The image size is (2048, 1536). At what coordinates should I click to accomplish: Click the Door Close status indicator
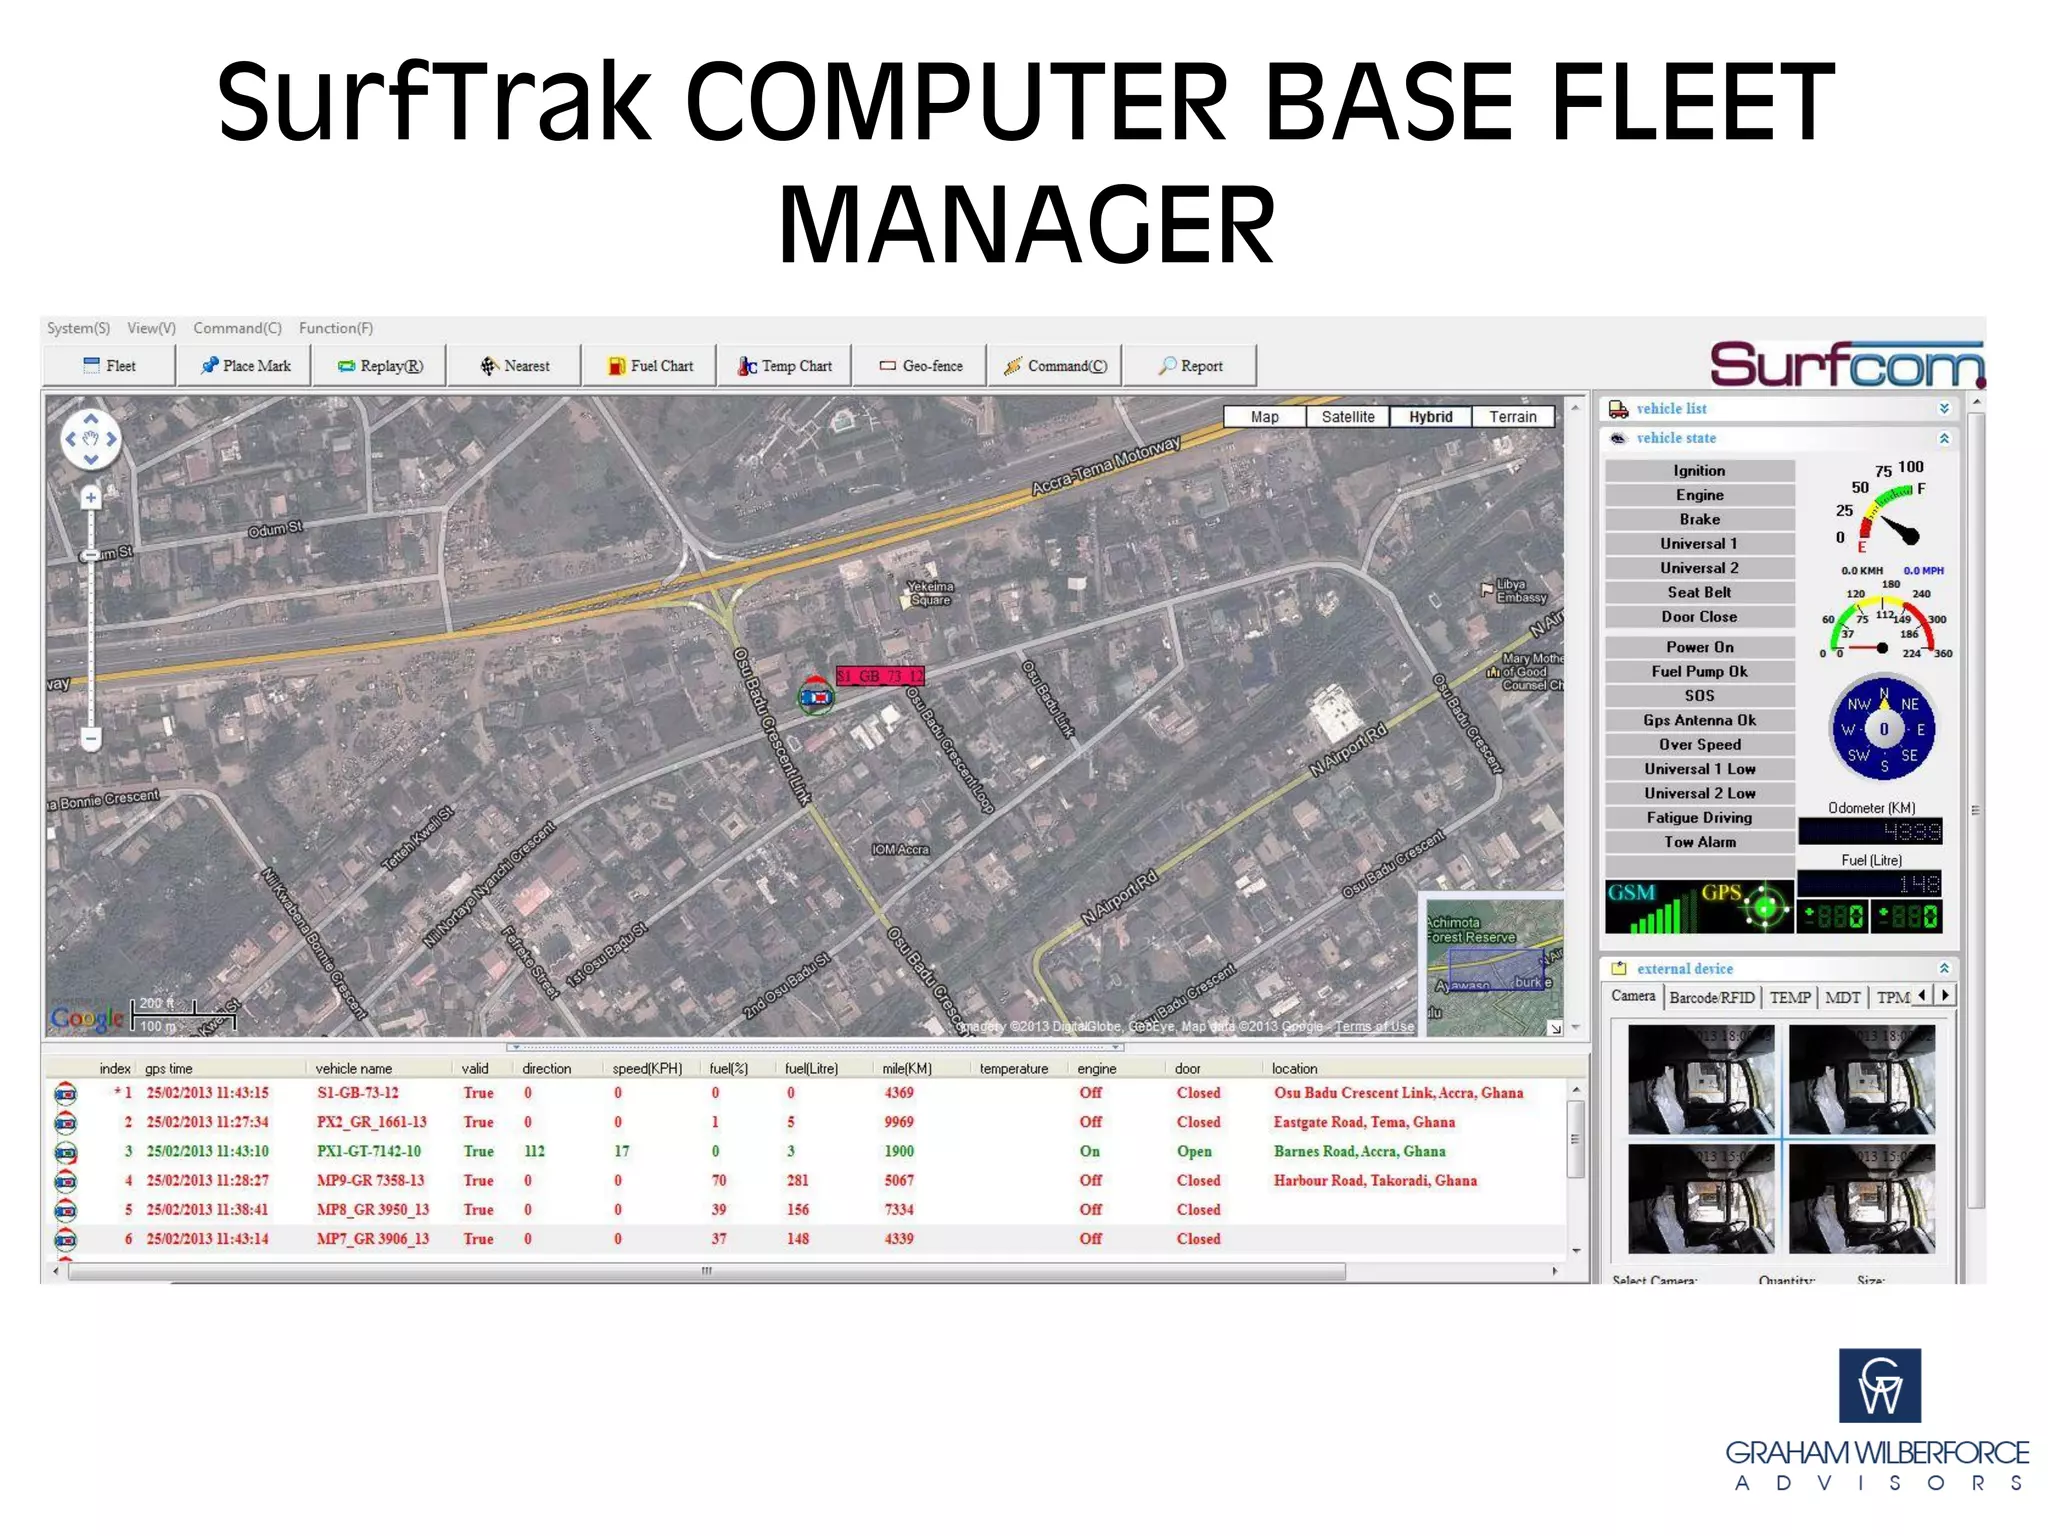[x=1699, y=617]
